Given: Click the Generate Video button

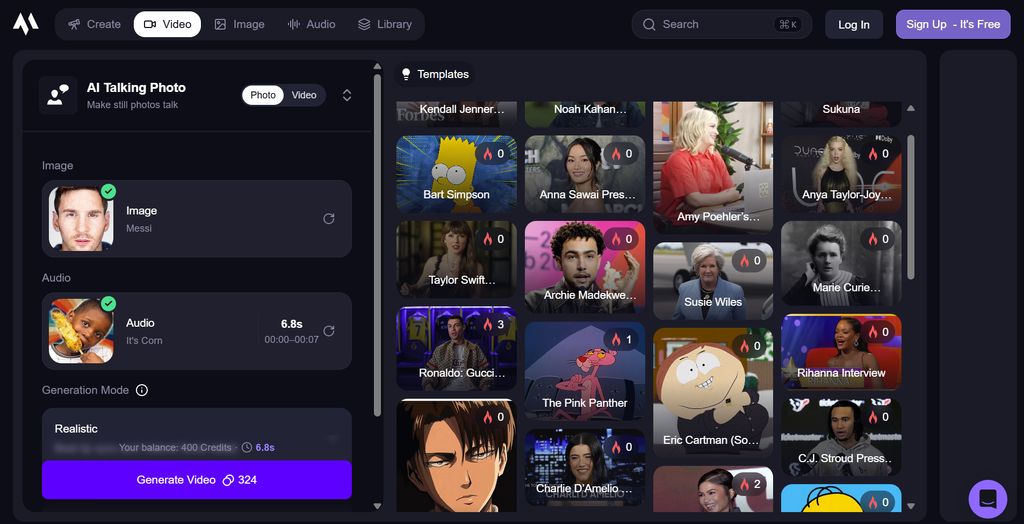Looking at the screenshot, I should [197, 480].
